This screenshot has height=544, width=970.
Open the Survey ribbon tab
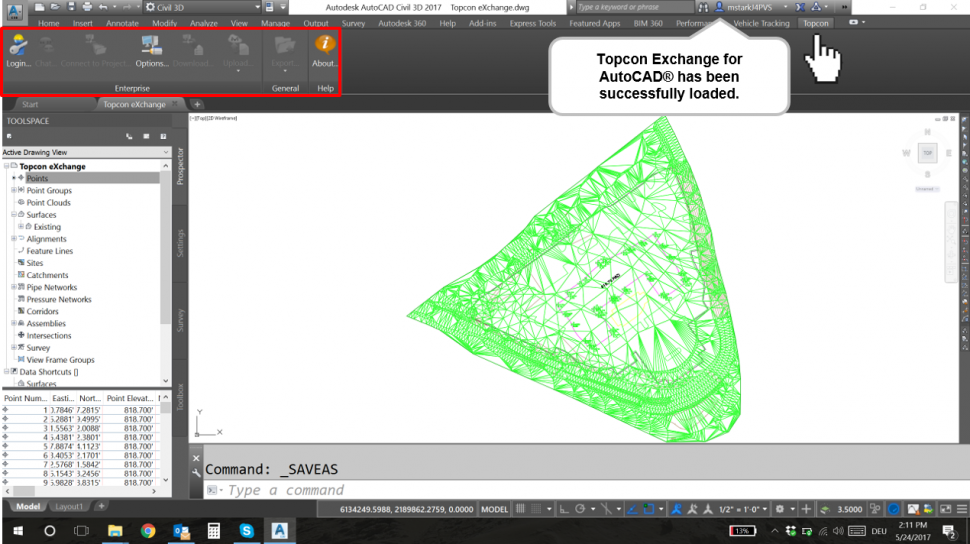pyautogui.click(x=353, y=23)
